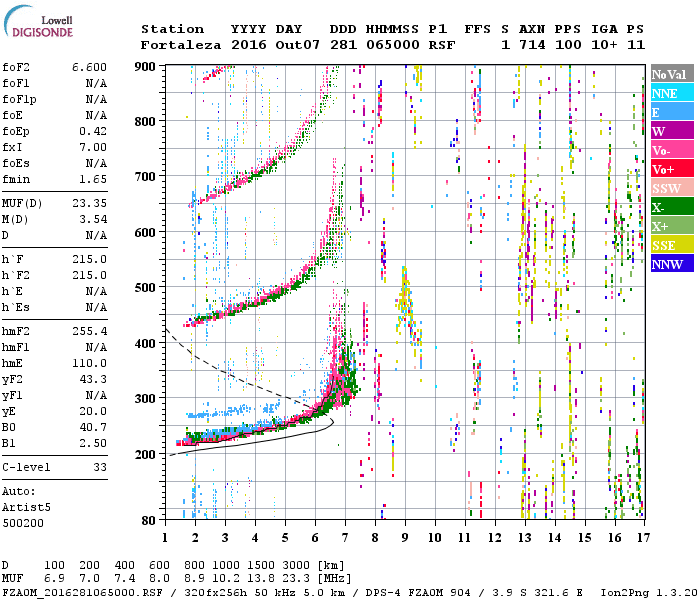Click the IGA value 10+
Viewport: 700px width, 600px height.
click(604, 45)
